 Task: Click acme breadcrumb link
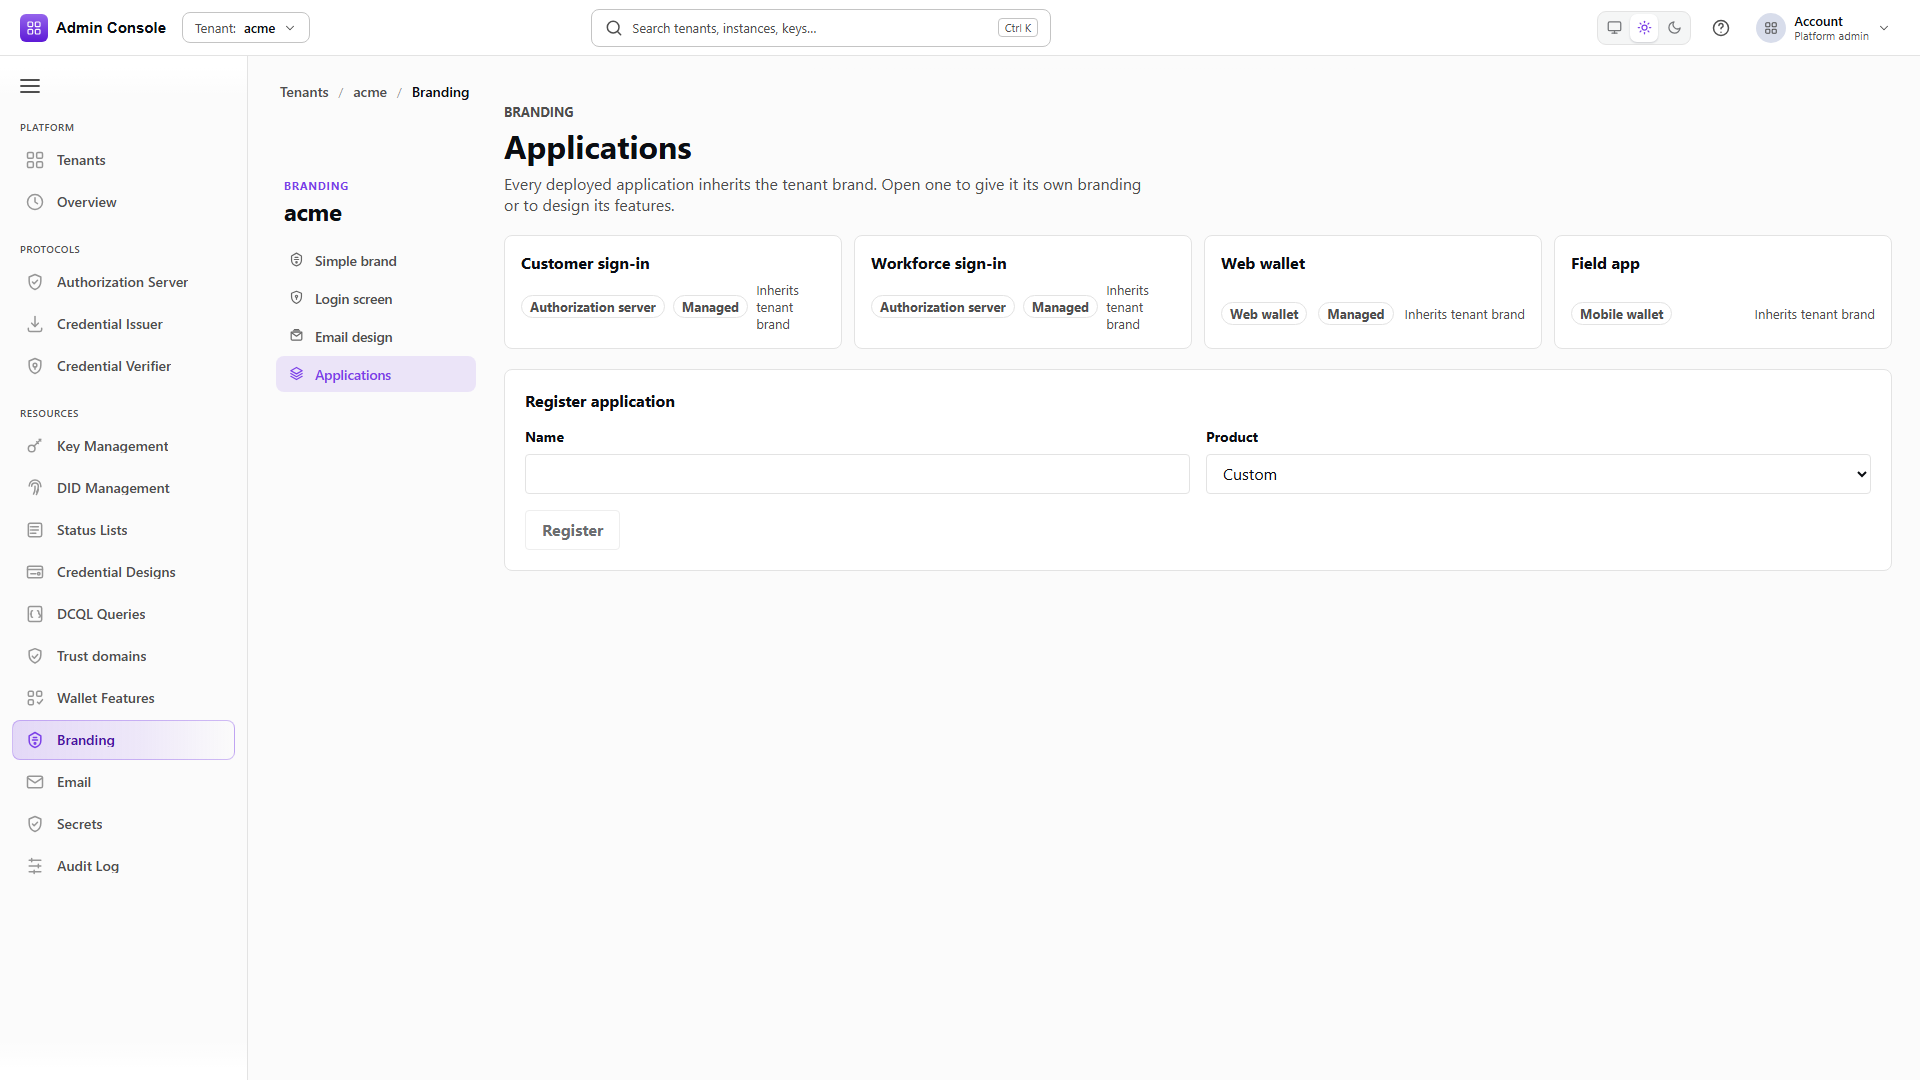coord(370,92)
